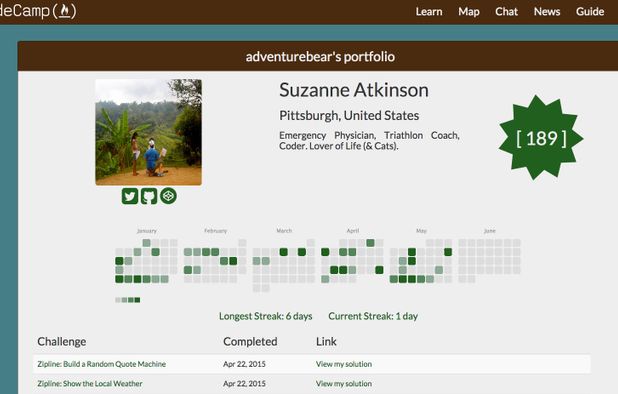The image size is (618, 394).
Task: Click the green 189 points badge
Action: click(541, 138)
